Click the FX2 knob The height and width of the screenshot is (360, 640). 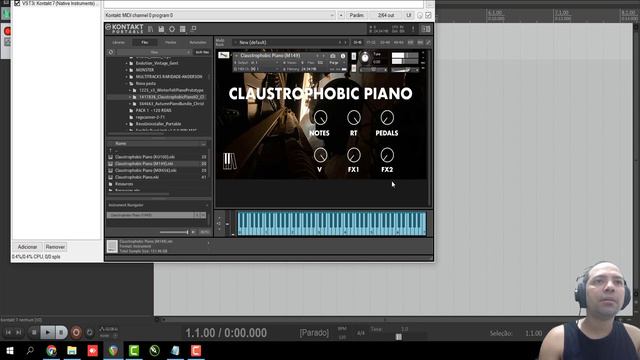point(387,155)
